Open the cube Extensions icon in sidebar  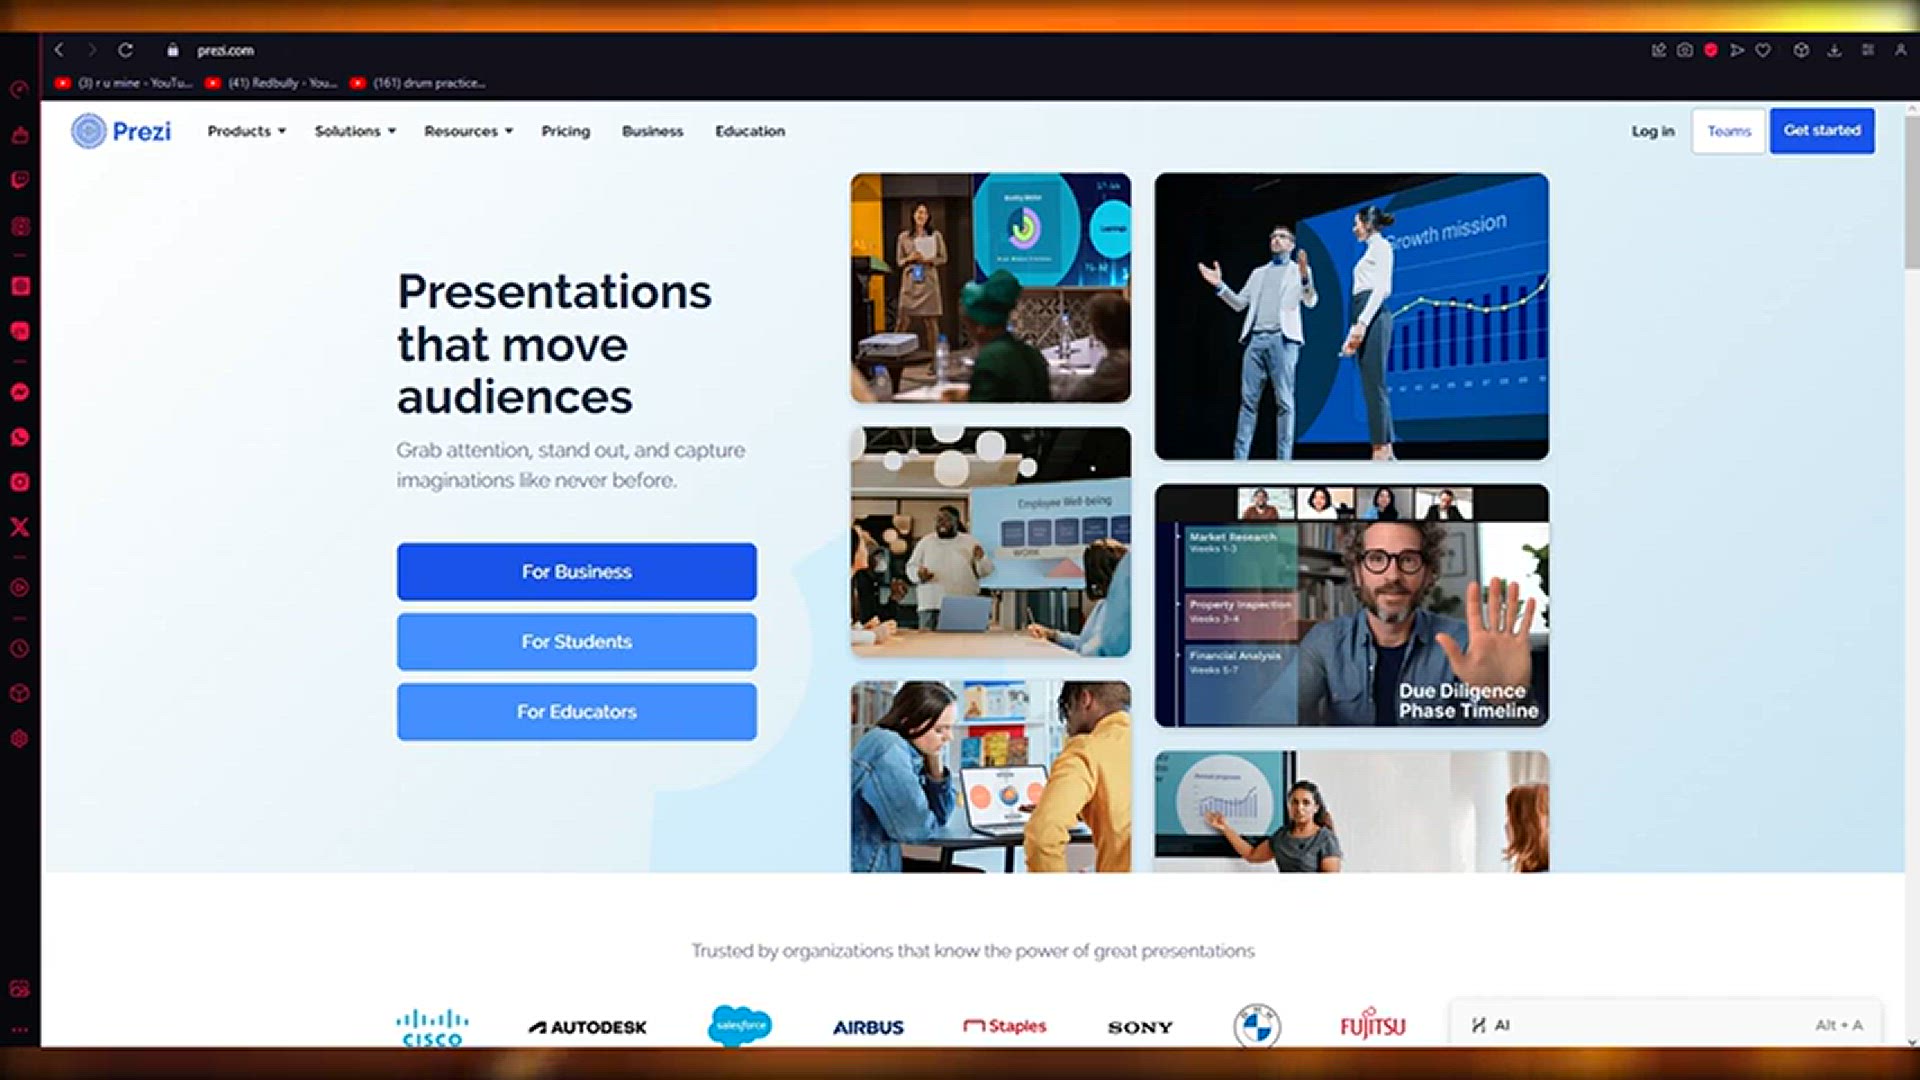pyautogui.click(x=19, y=694)
